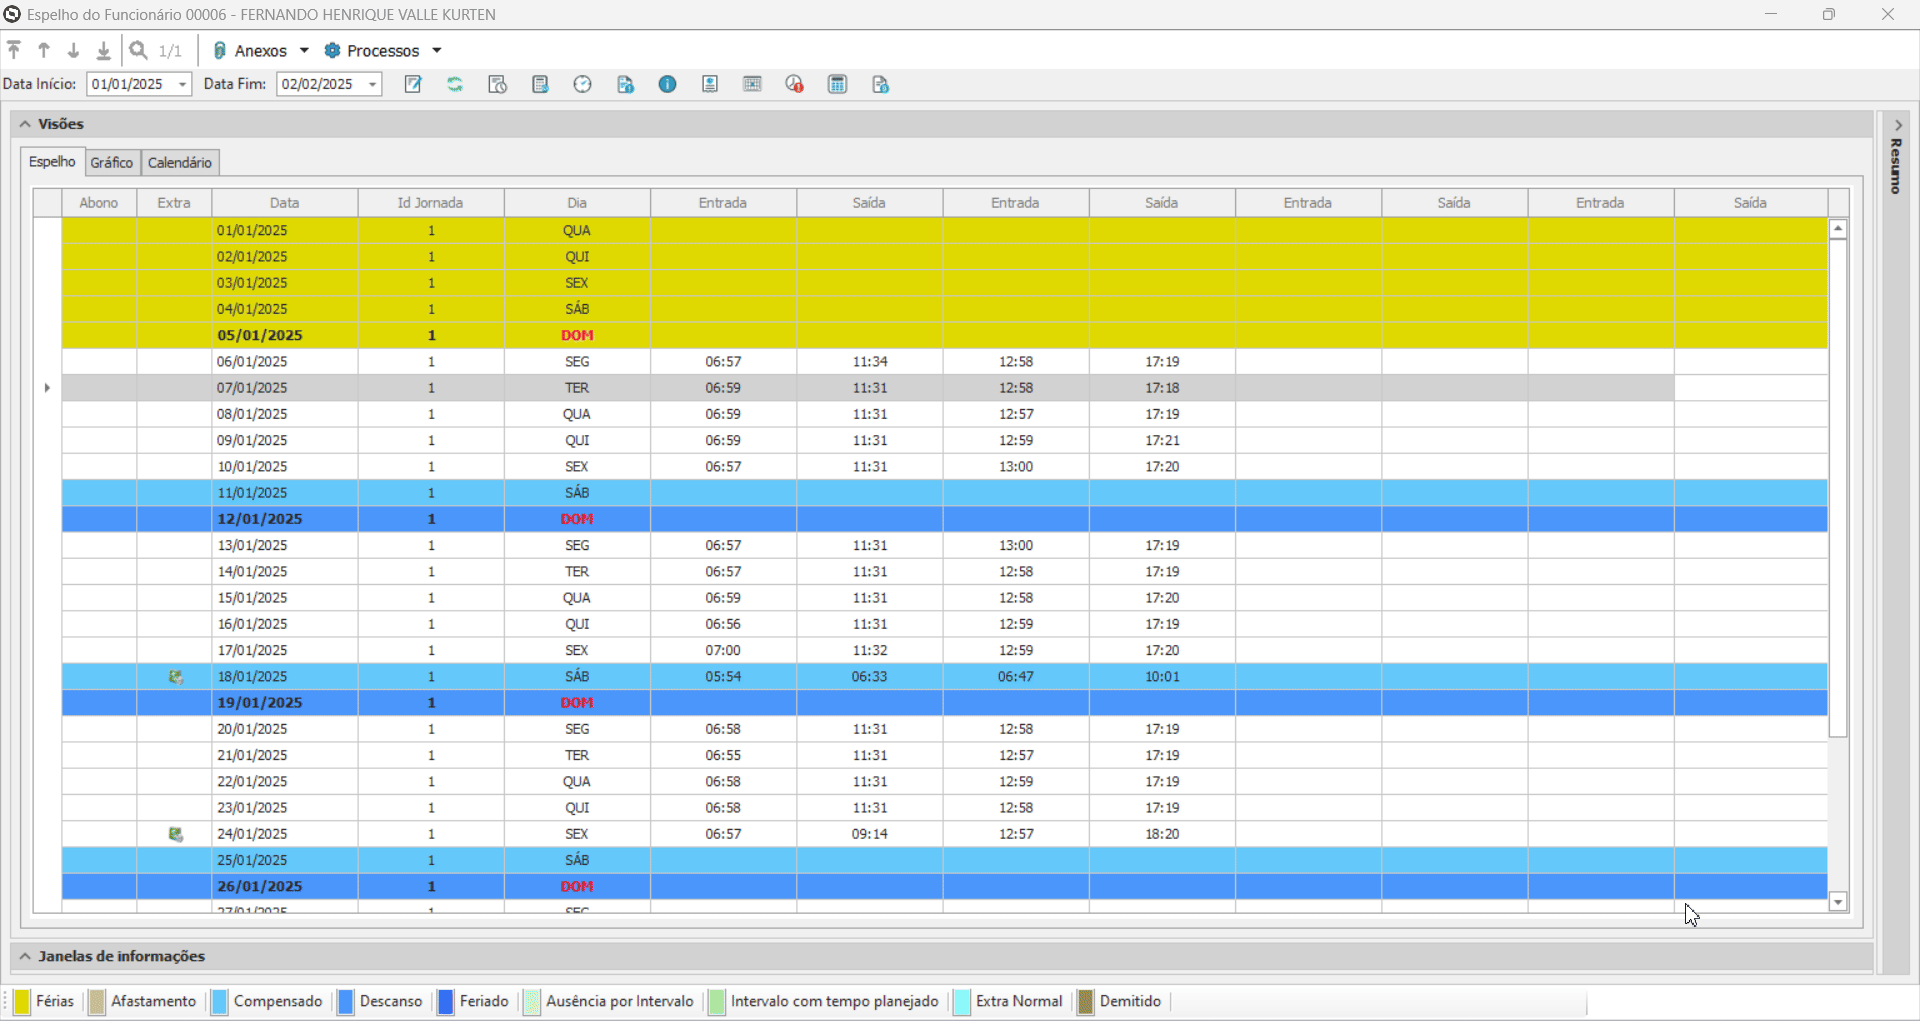Viewport: 1920px width, 1021px height.
Task: Click 13:00 entry on 10/01/2025 row
Action: tap(1015, 467)
